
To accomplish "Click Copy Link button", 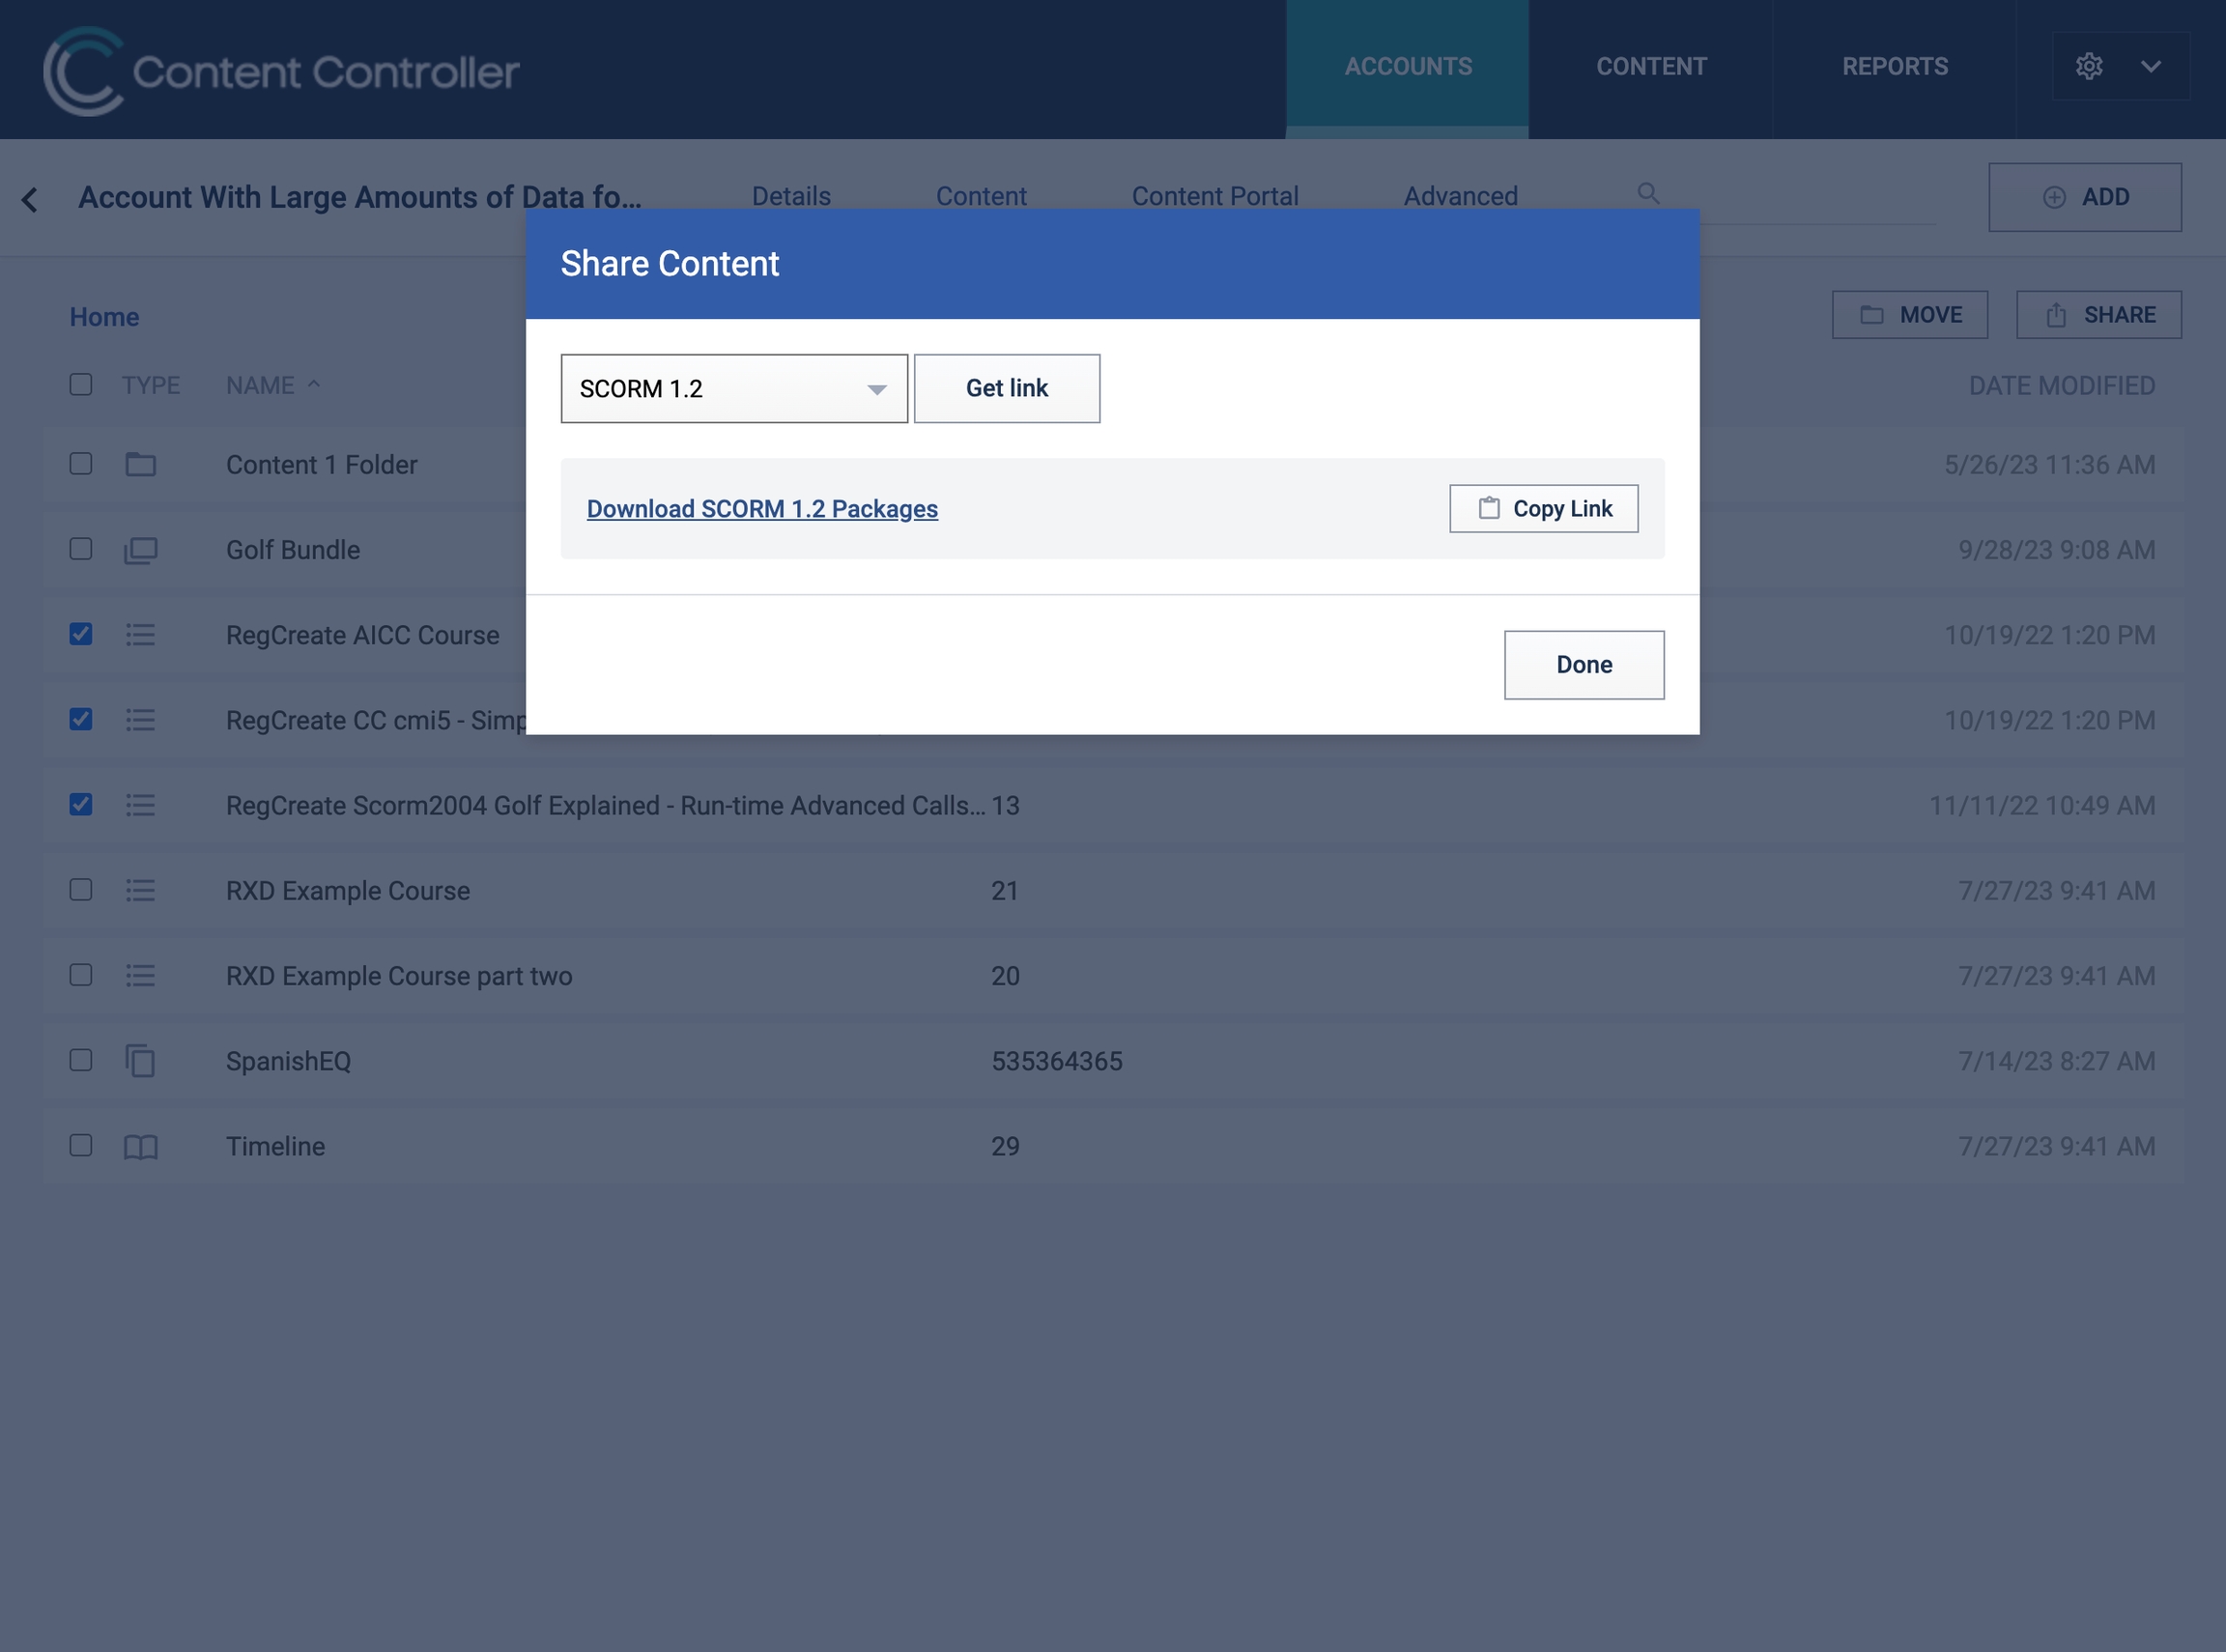I will point(1543,508).
